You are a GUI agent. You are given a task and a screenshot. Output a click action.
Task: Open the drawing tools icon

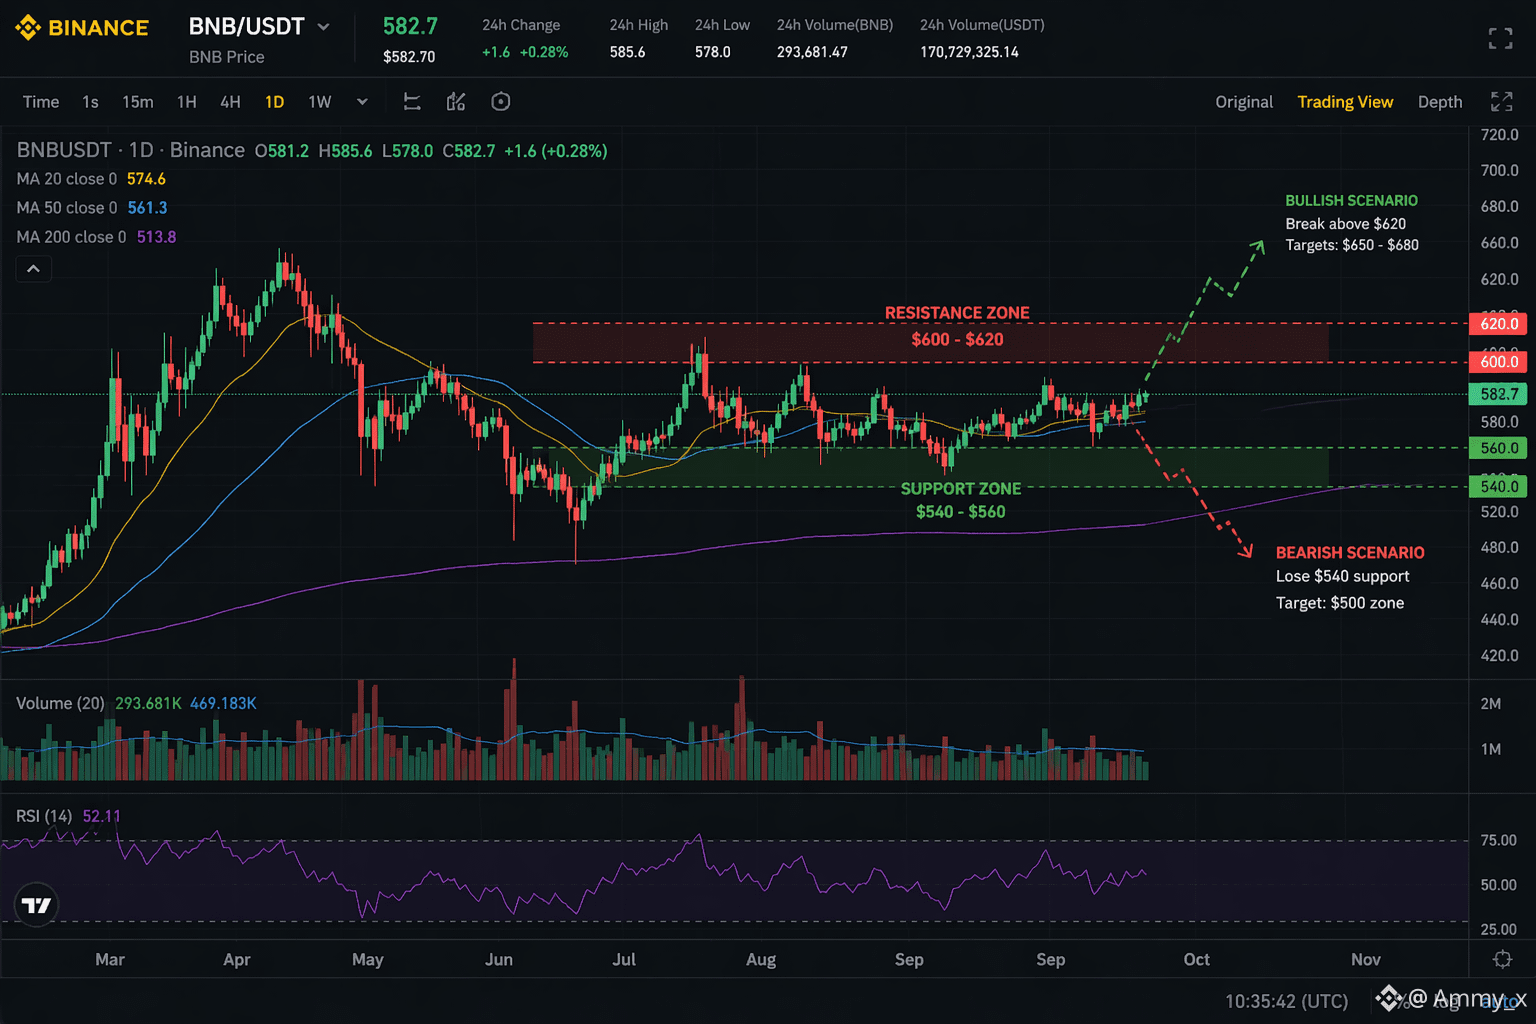(x=412, y=102)
